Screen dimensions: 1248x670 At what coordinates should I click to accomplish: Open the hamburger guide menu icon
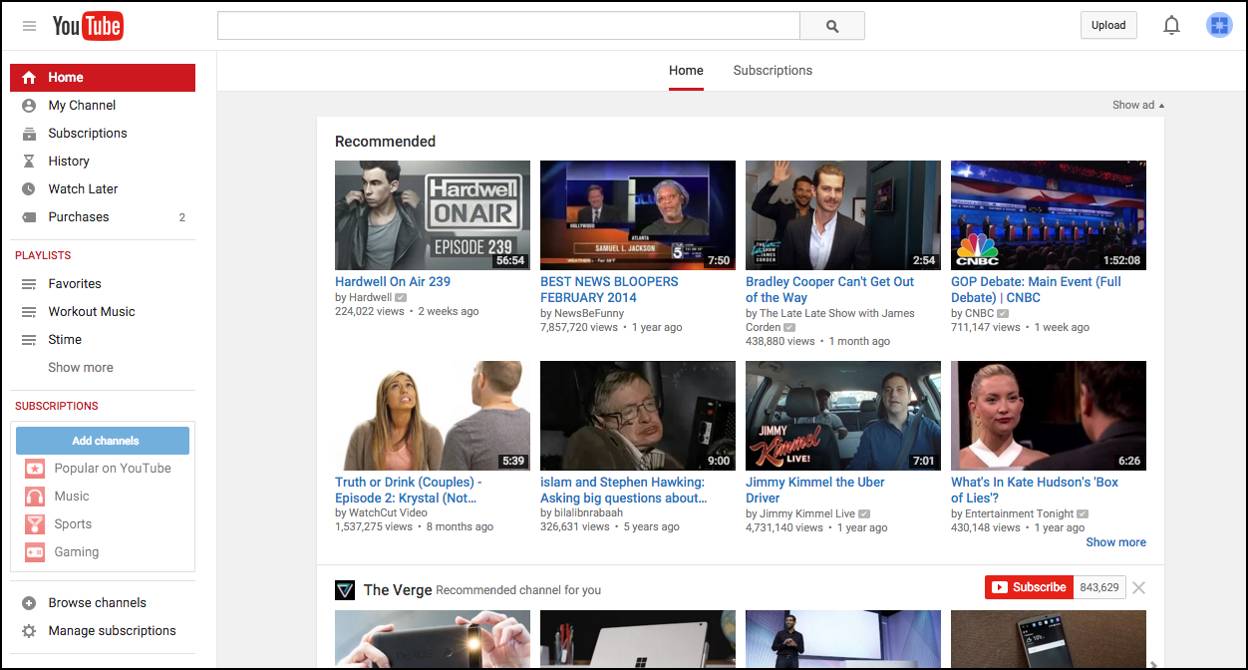tap(29, 26)
